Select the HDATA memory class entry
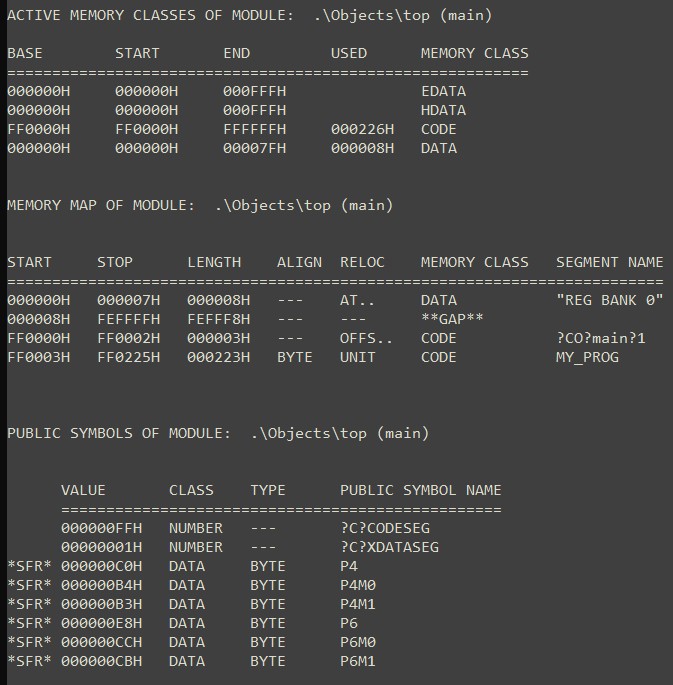Viewport: 673px width, 685px height. 443,110
